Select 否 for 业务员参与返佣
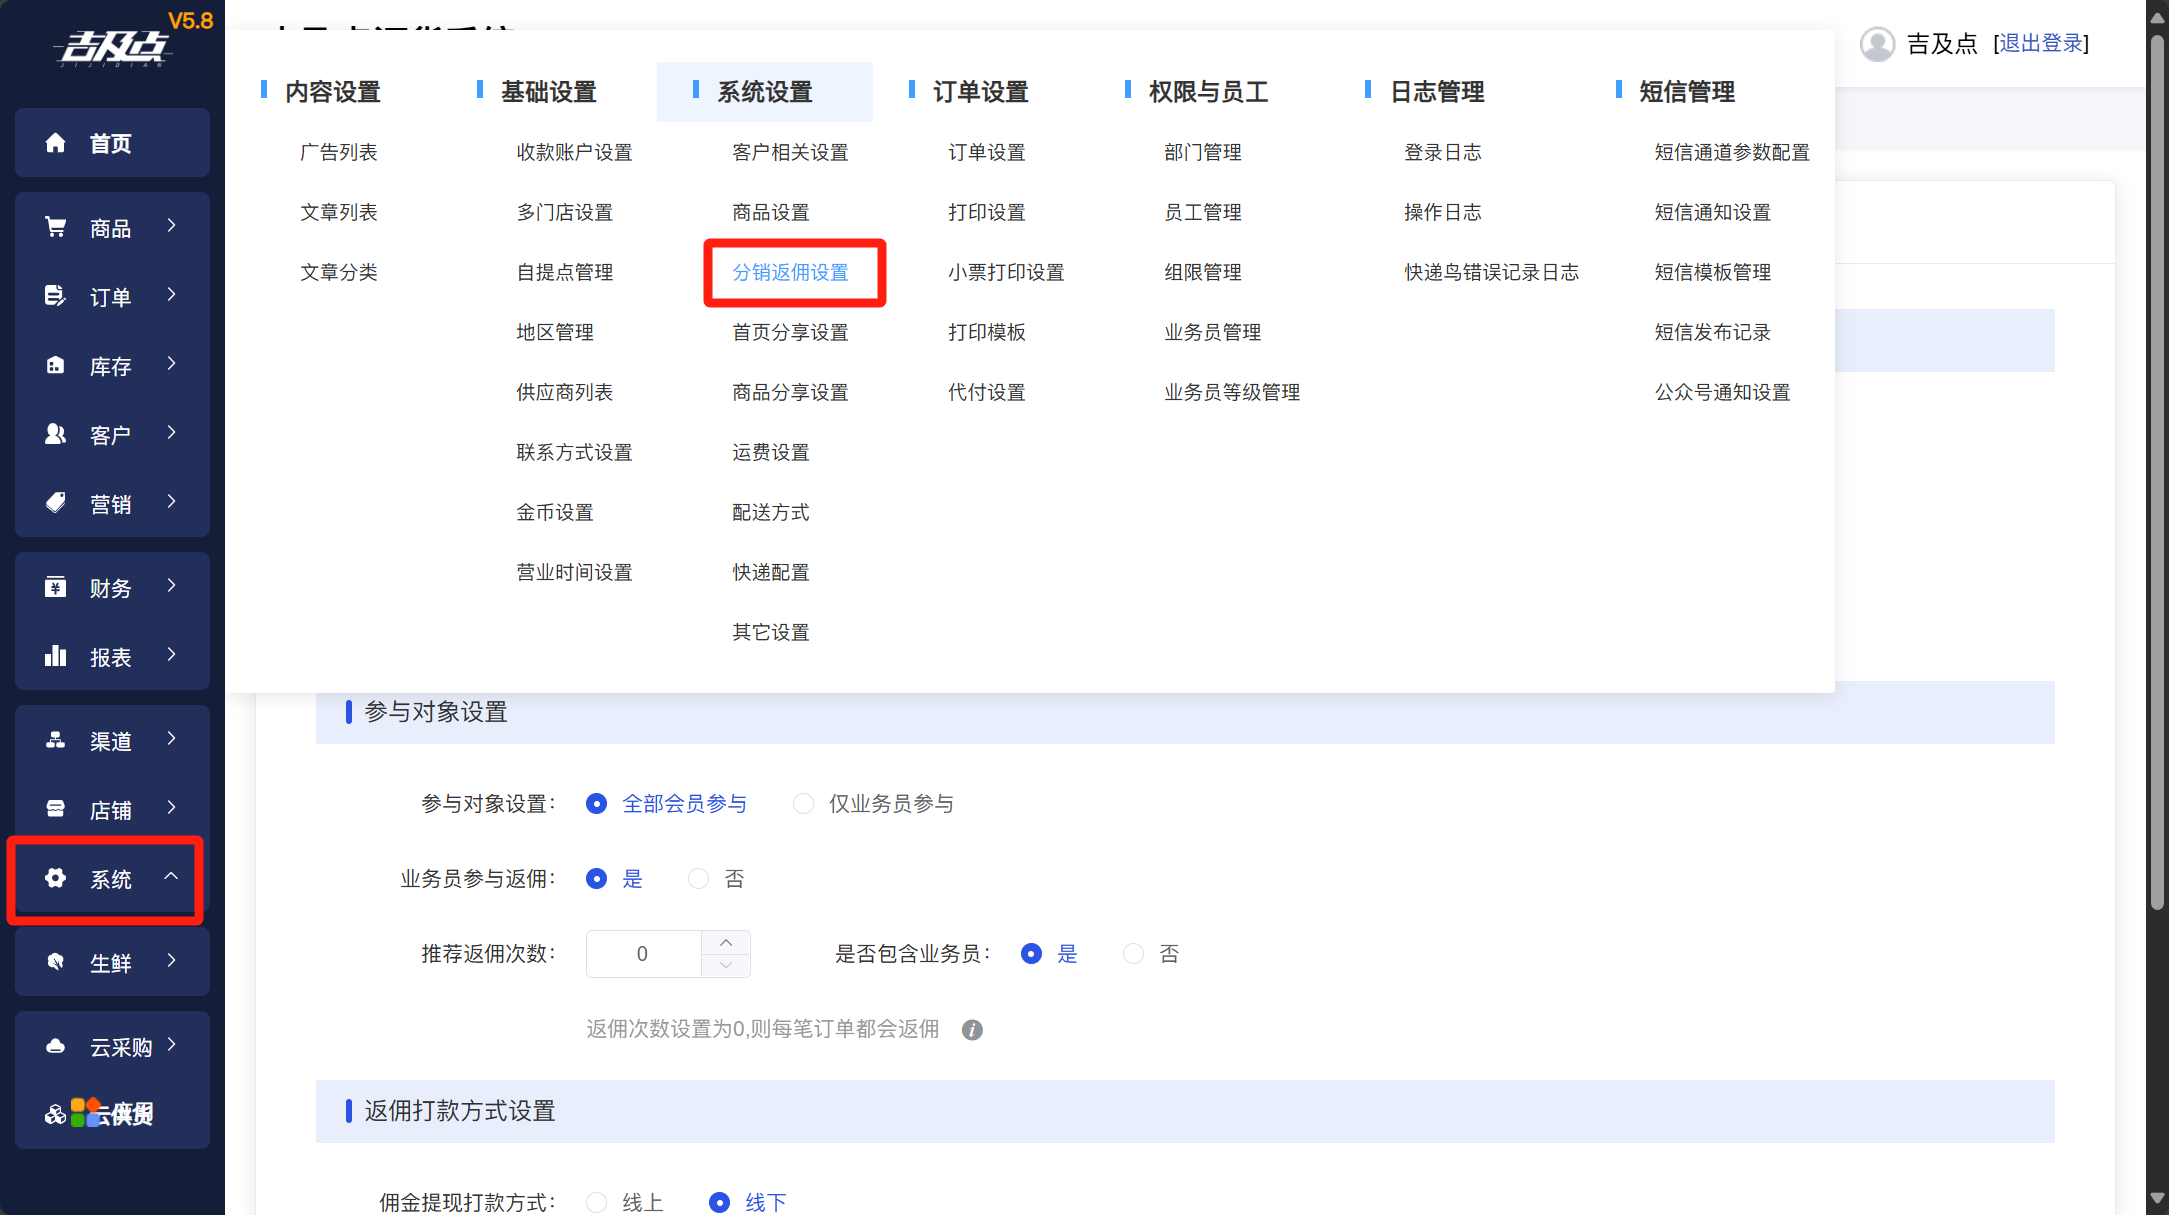This screenshot has width=2169, height=1215. (698, 879)
